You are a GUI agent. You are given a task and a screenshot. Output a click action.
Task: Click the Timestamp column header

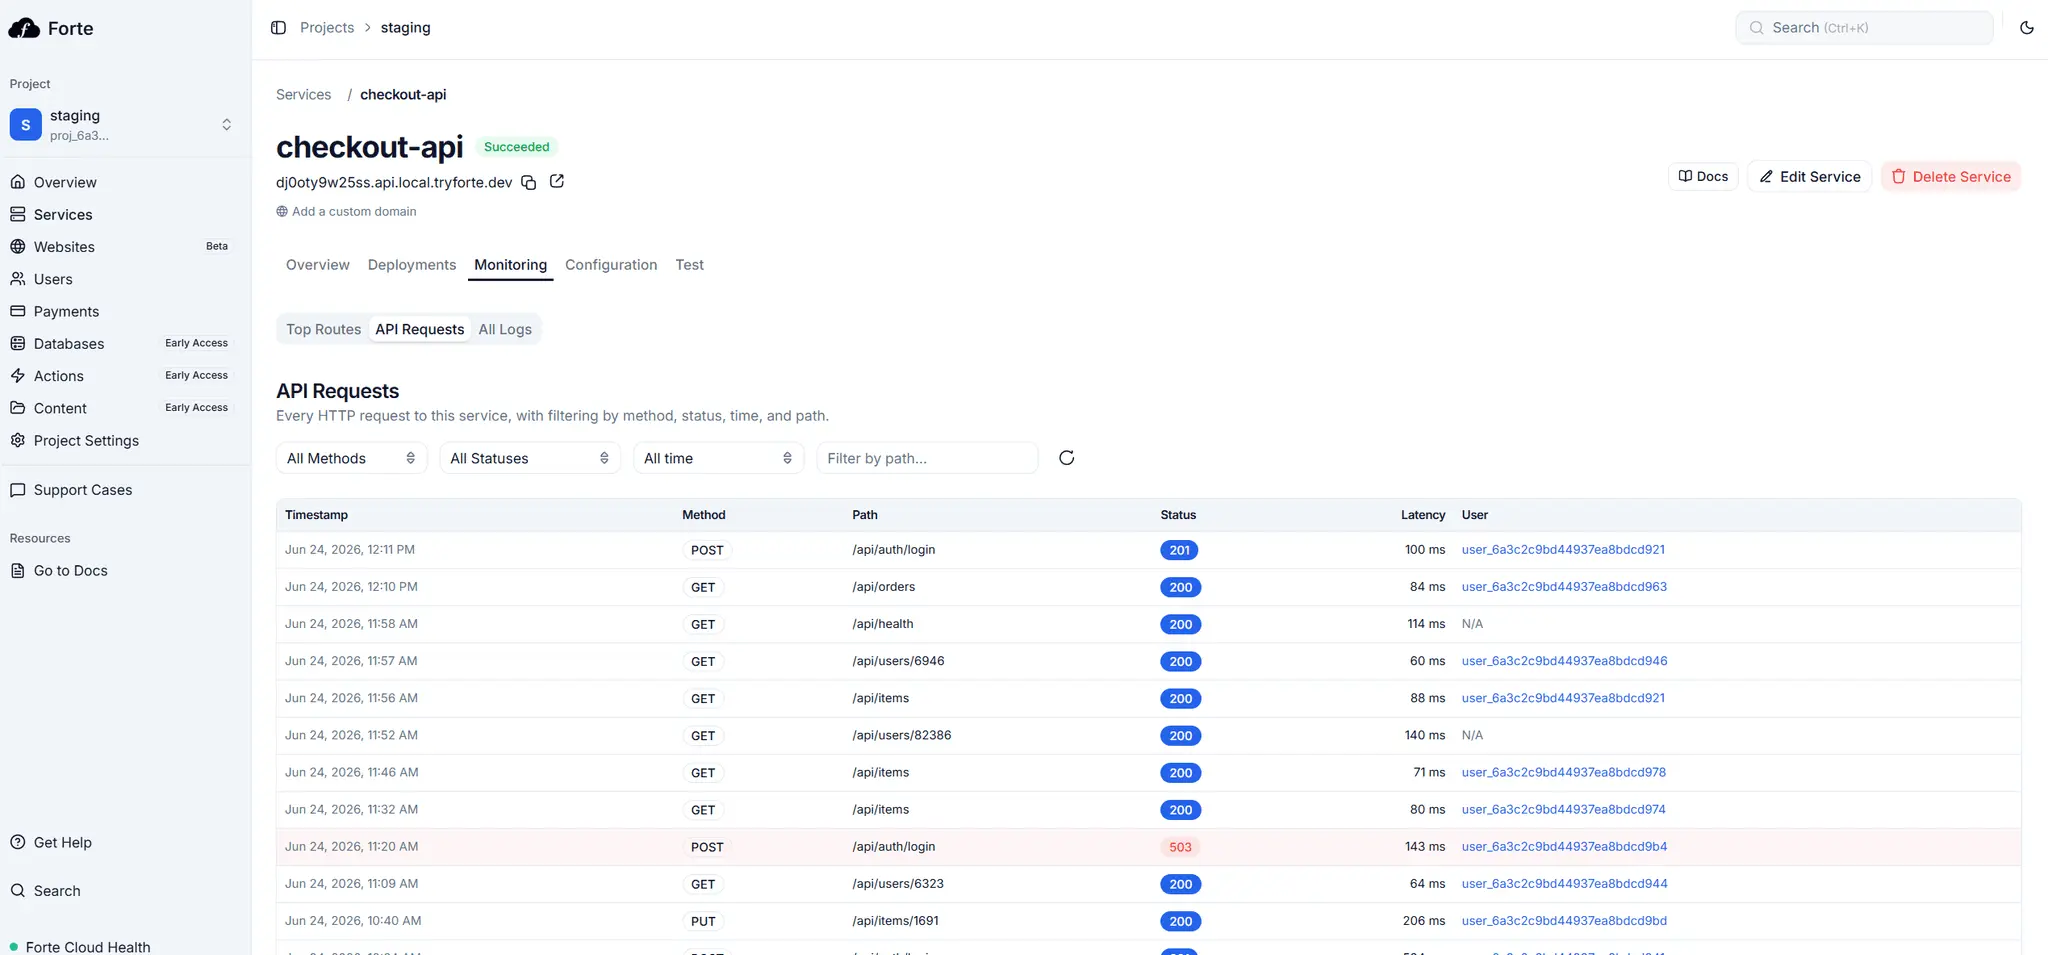316,515
